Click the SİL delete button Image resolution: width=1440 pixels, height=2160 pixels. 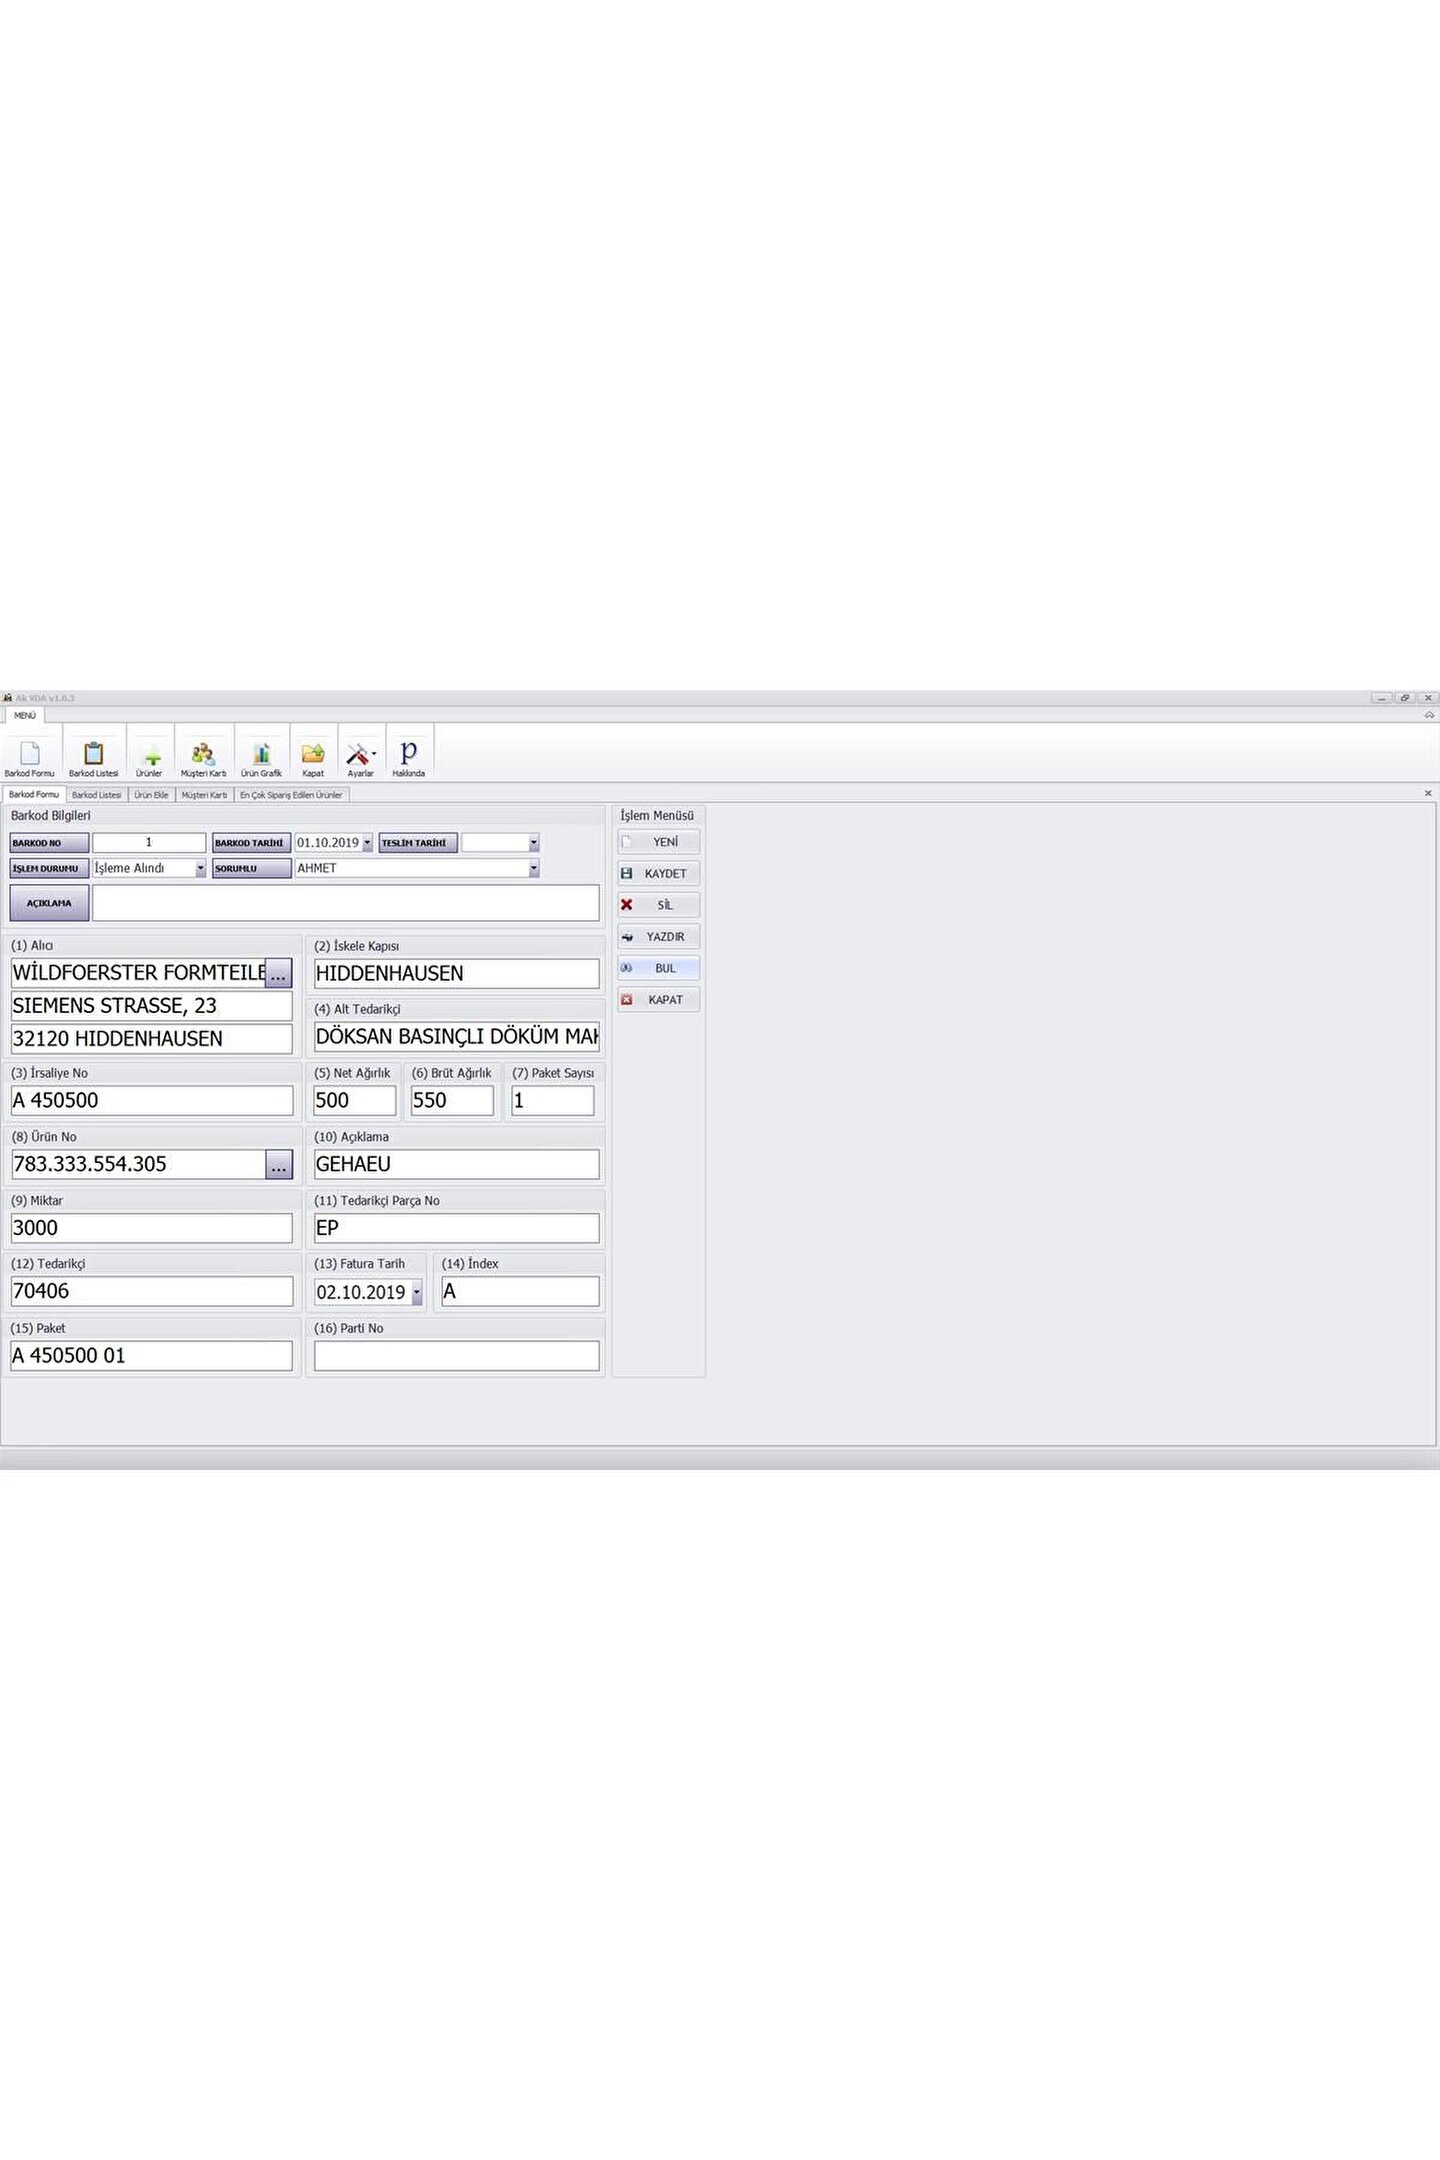click(x=658, y=905)
